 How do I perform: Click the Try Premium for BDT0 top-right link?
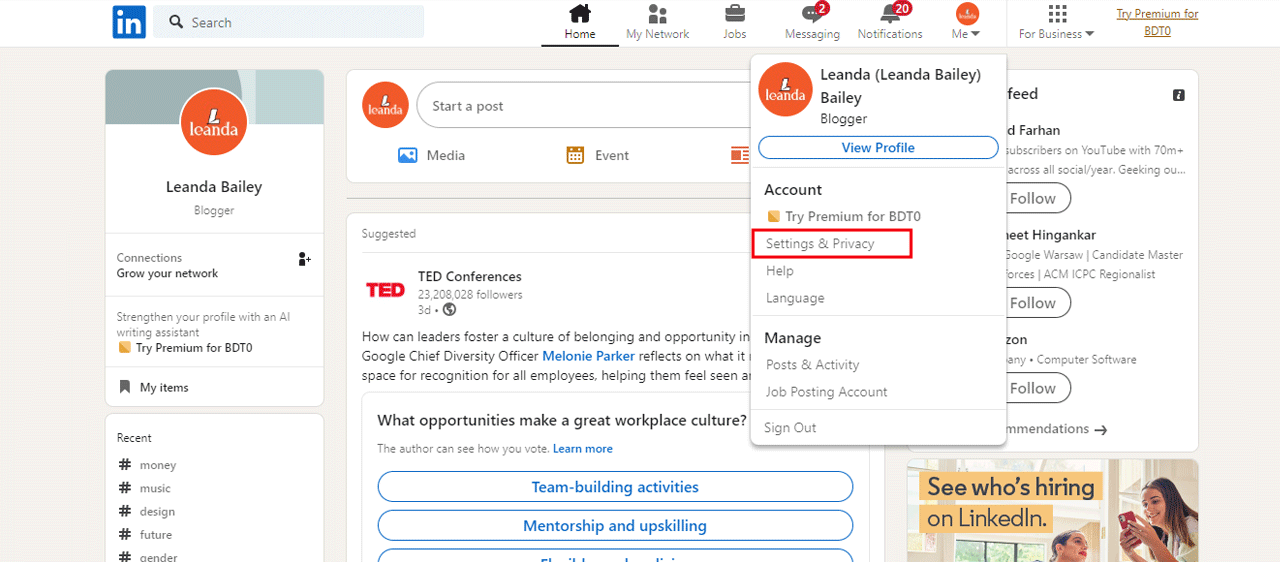coord(1157,22)
